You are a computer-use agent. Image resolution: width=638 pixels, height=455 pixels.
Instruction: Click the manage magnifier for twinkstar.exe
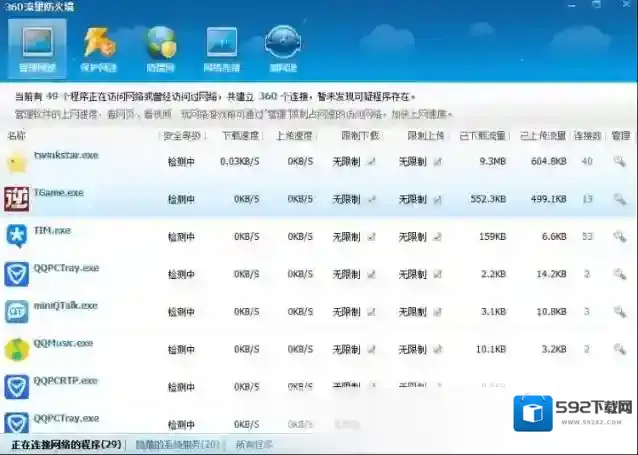pos(619,161)
